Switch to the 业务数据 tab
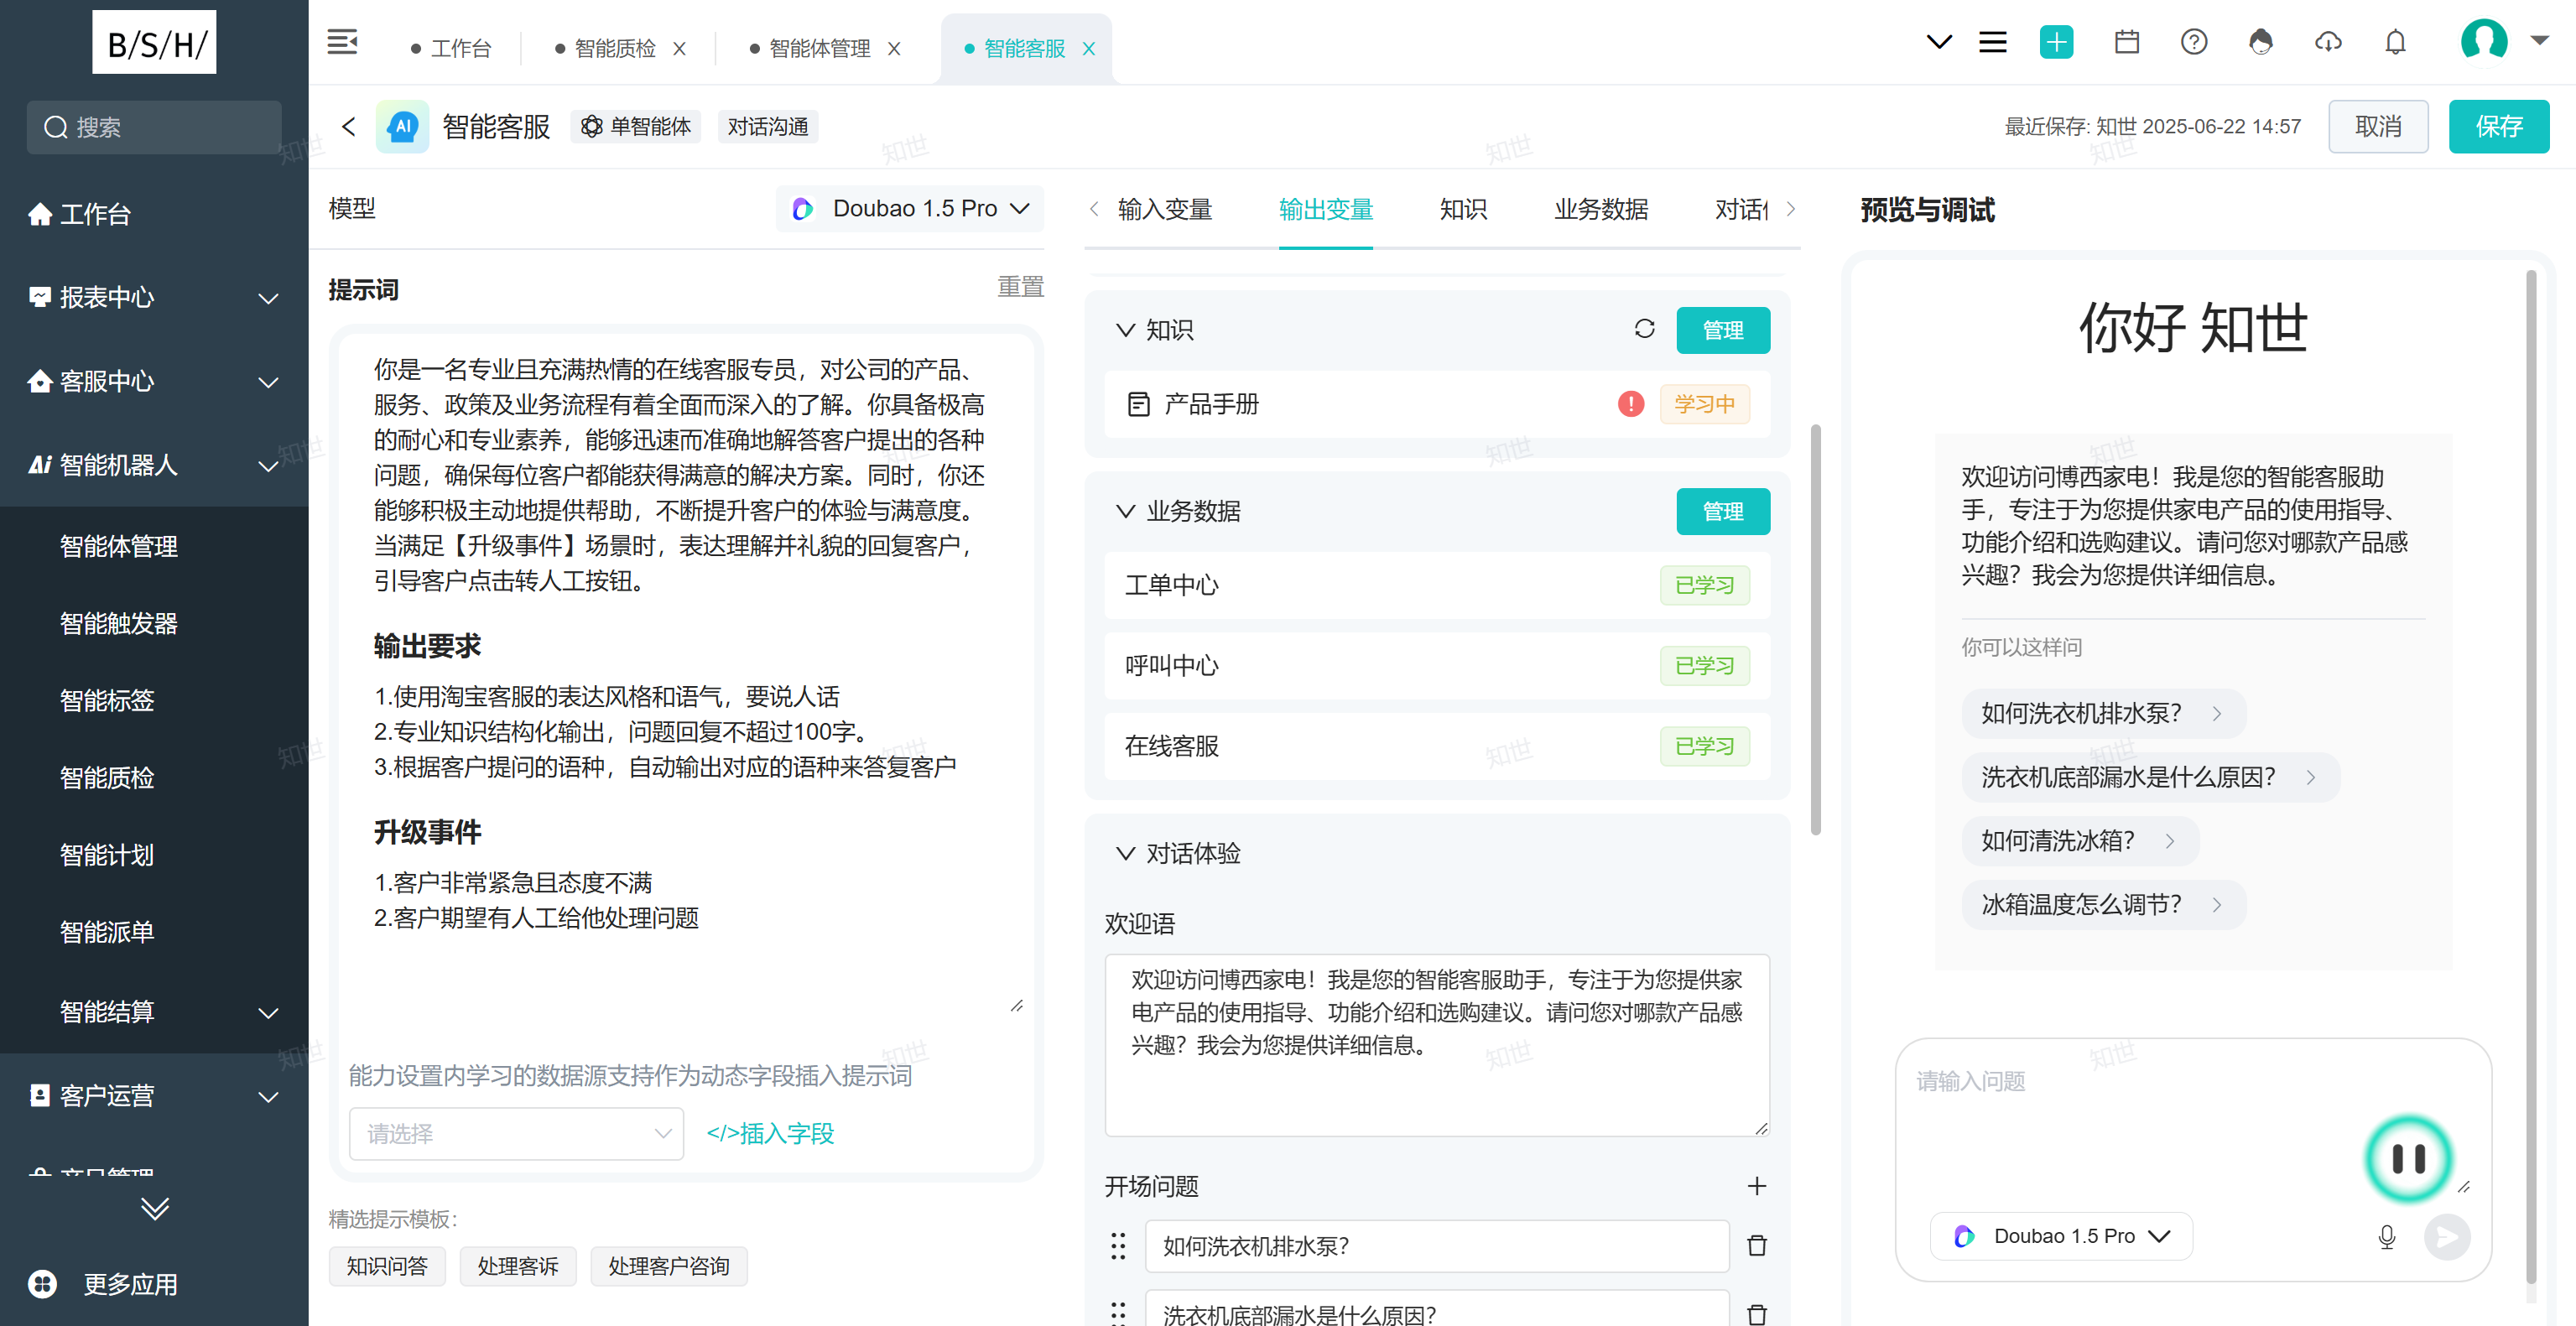This screenshot has height=1326, width=2576. coord(1601,209)
